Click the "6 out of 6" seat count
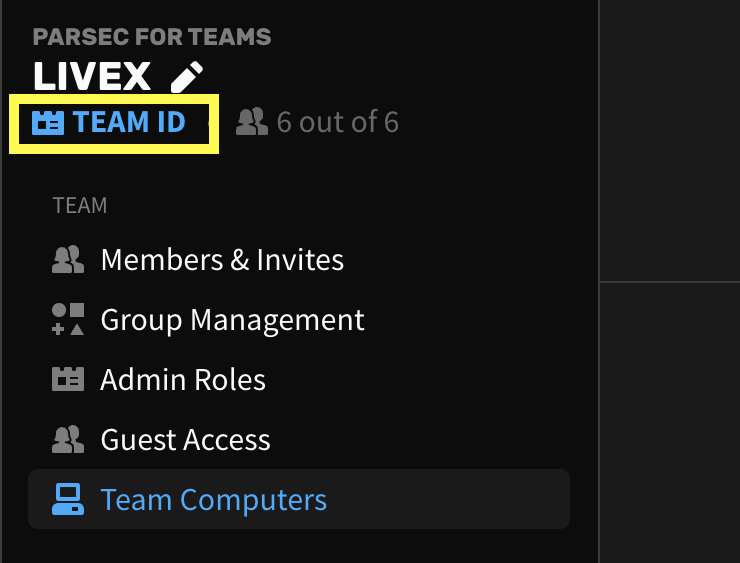Viewport: 740px width, 563px height. tap(337, 122)
